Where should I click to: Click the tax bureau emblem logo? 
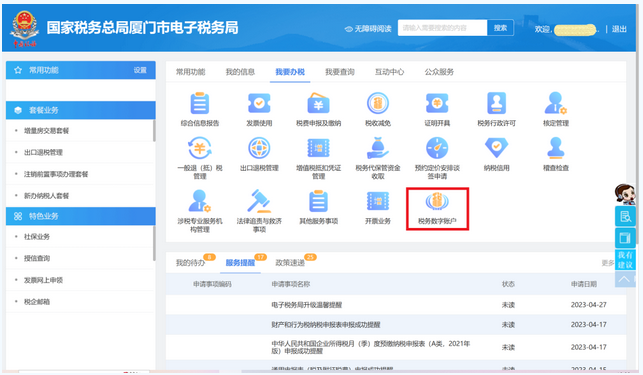tap(25, 29)
